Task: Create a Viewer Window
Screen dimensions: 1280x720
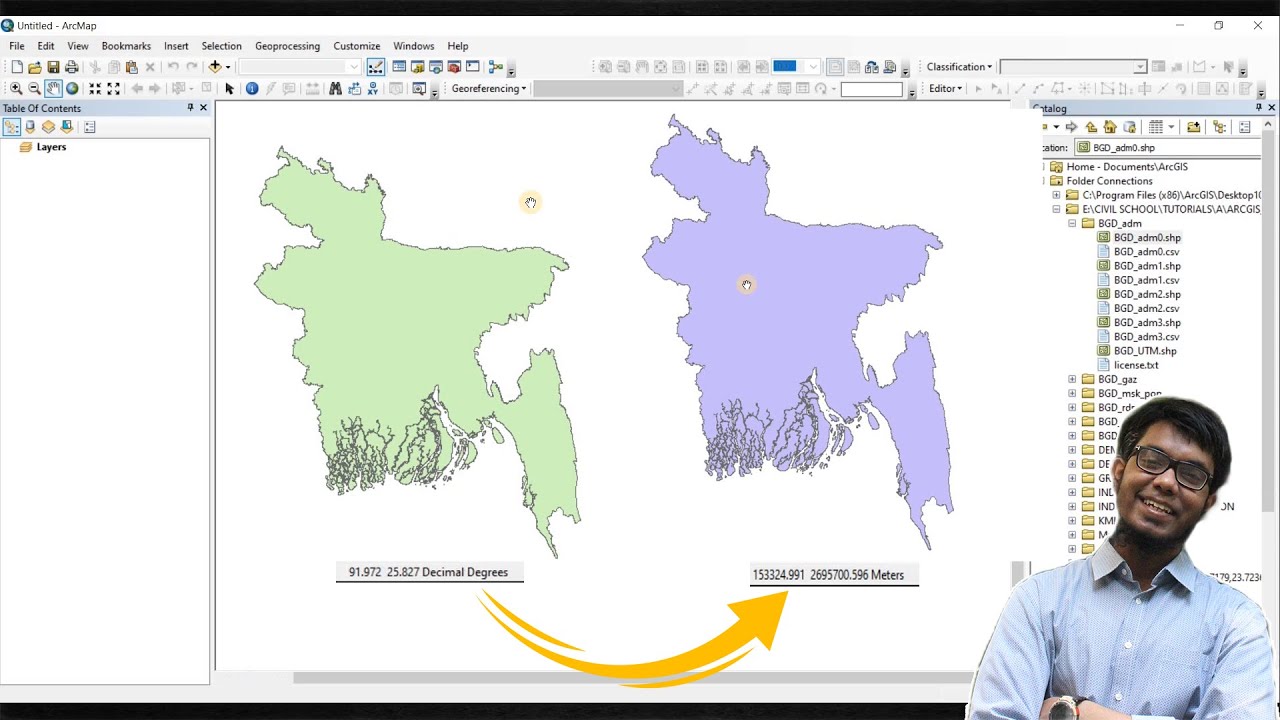Action: point(419,89)
